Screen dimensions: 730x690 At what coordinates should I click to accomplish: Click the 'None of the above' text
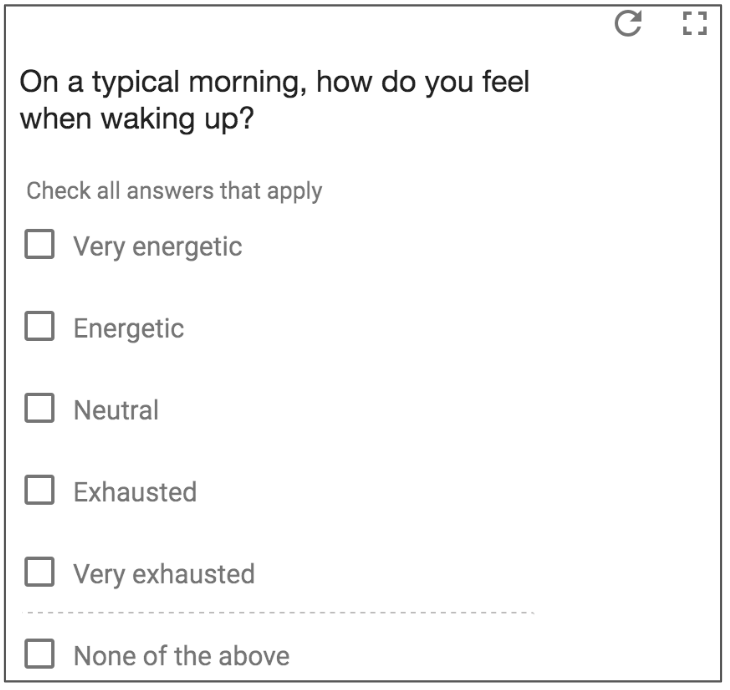(x=180, y=656)
